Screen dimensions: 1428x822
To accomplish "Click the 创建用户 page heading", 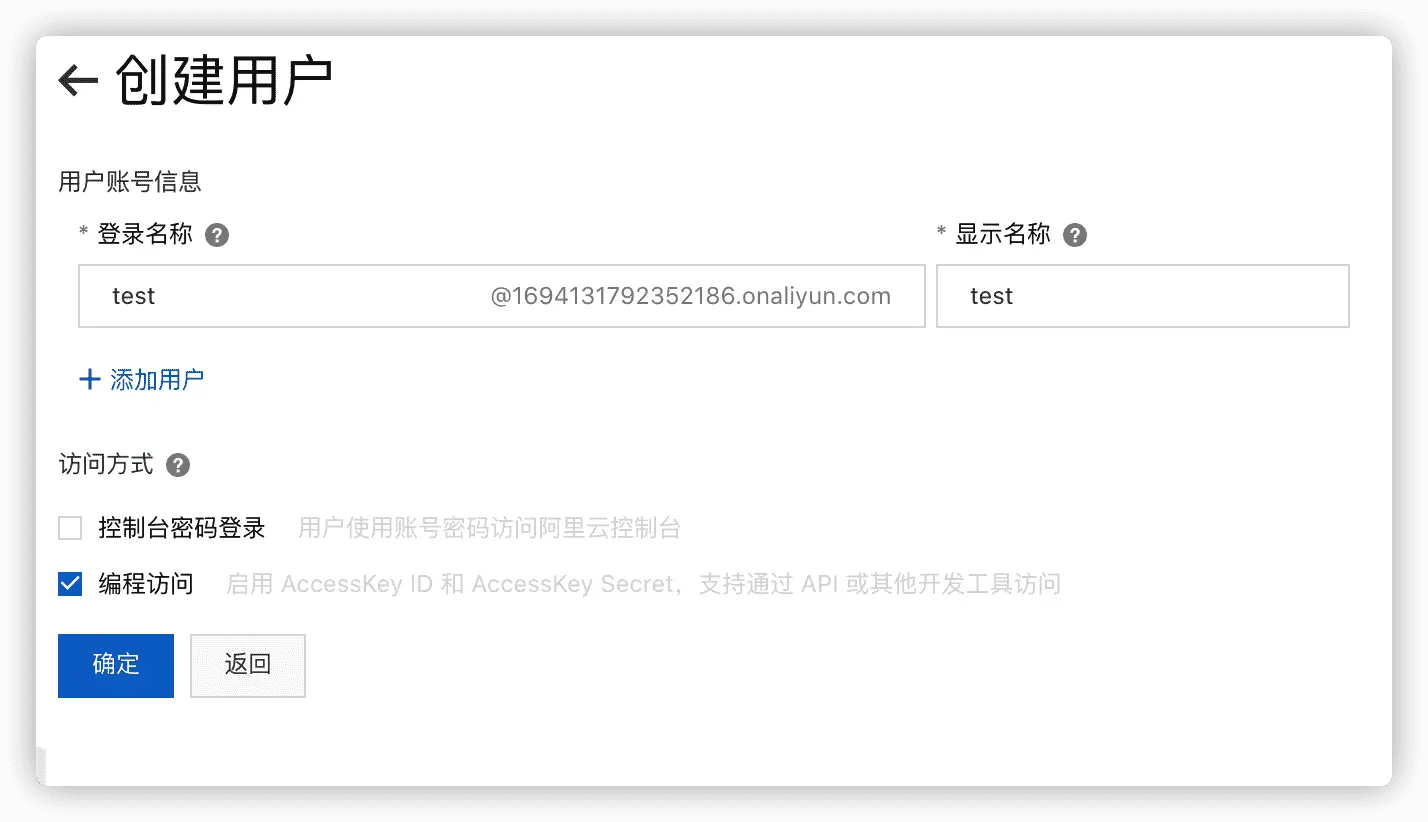I will click(224, 80).
